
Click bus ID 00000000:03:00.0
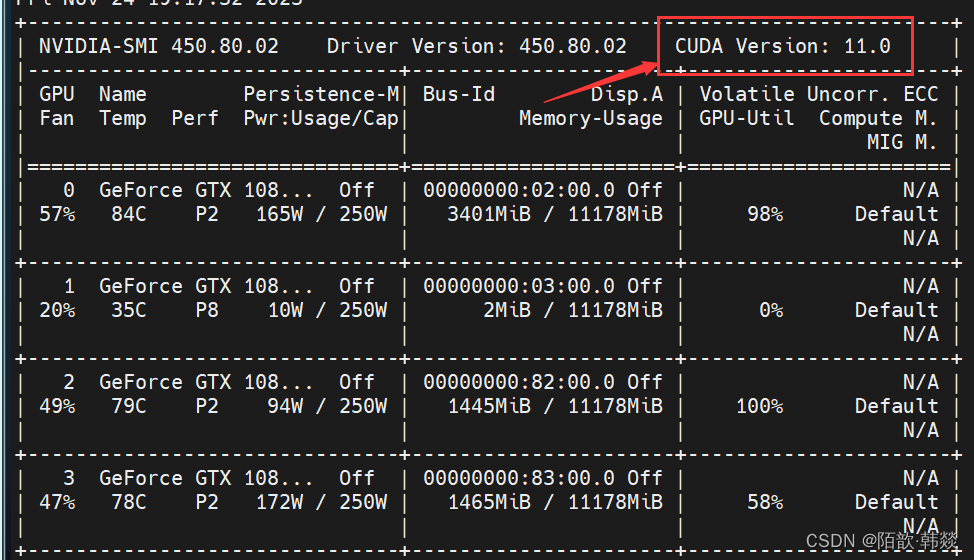click(519, 286)
